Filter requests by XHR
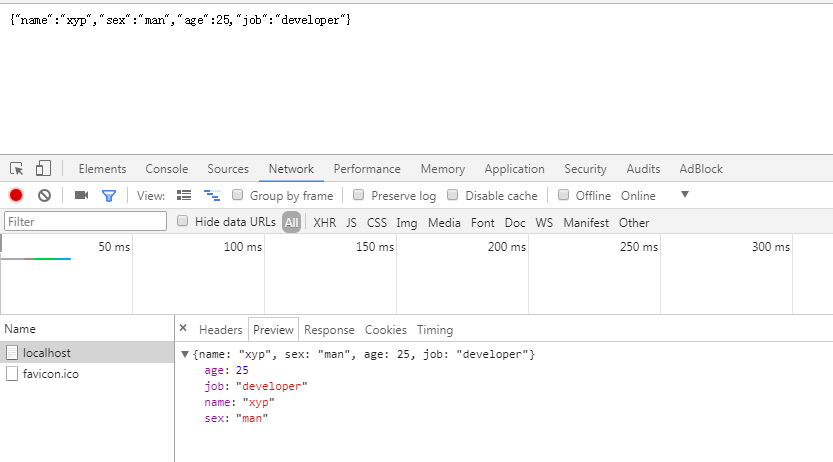This screenshot has height=462, width=833. click(x=325, y=223)
